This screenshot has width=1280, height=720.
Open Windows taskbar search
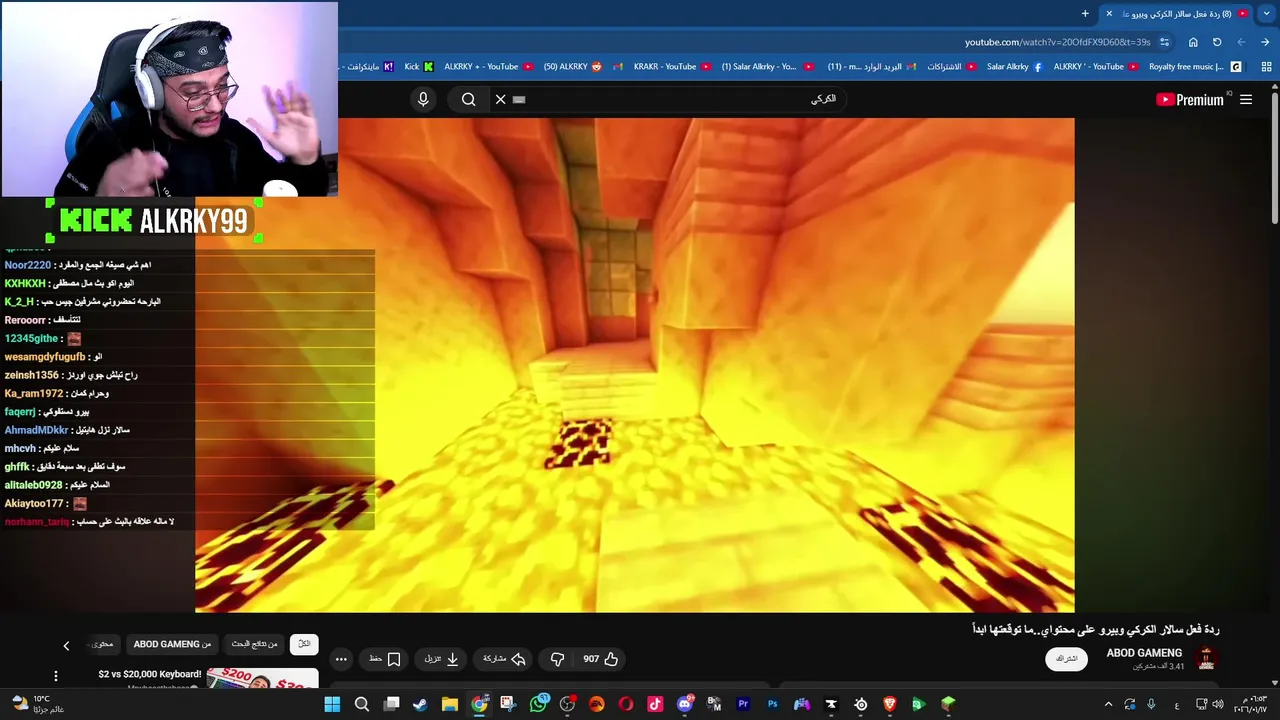[x=362, y=704]
